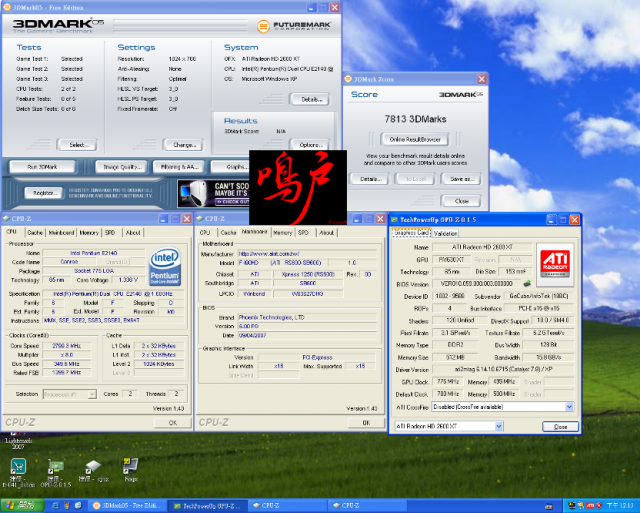Click the Image Quality... button
The image size is (640, 513).
point(121,167)
